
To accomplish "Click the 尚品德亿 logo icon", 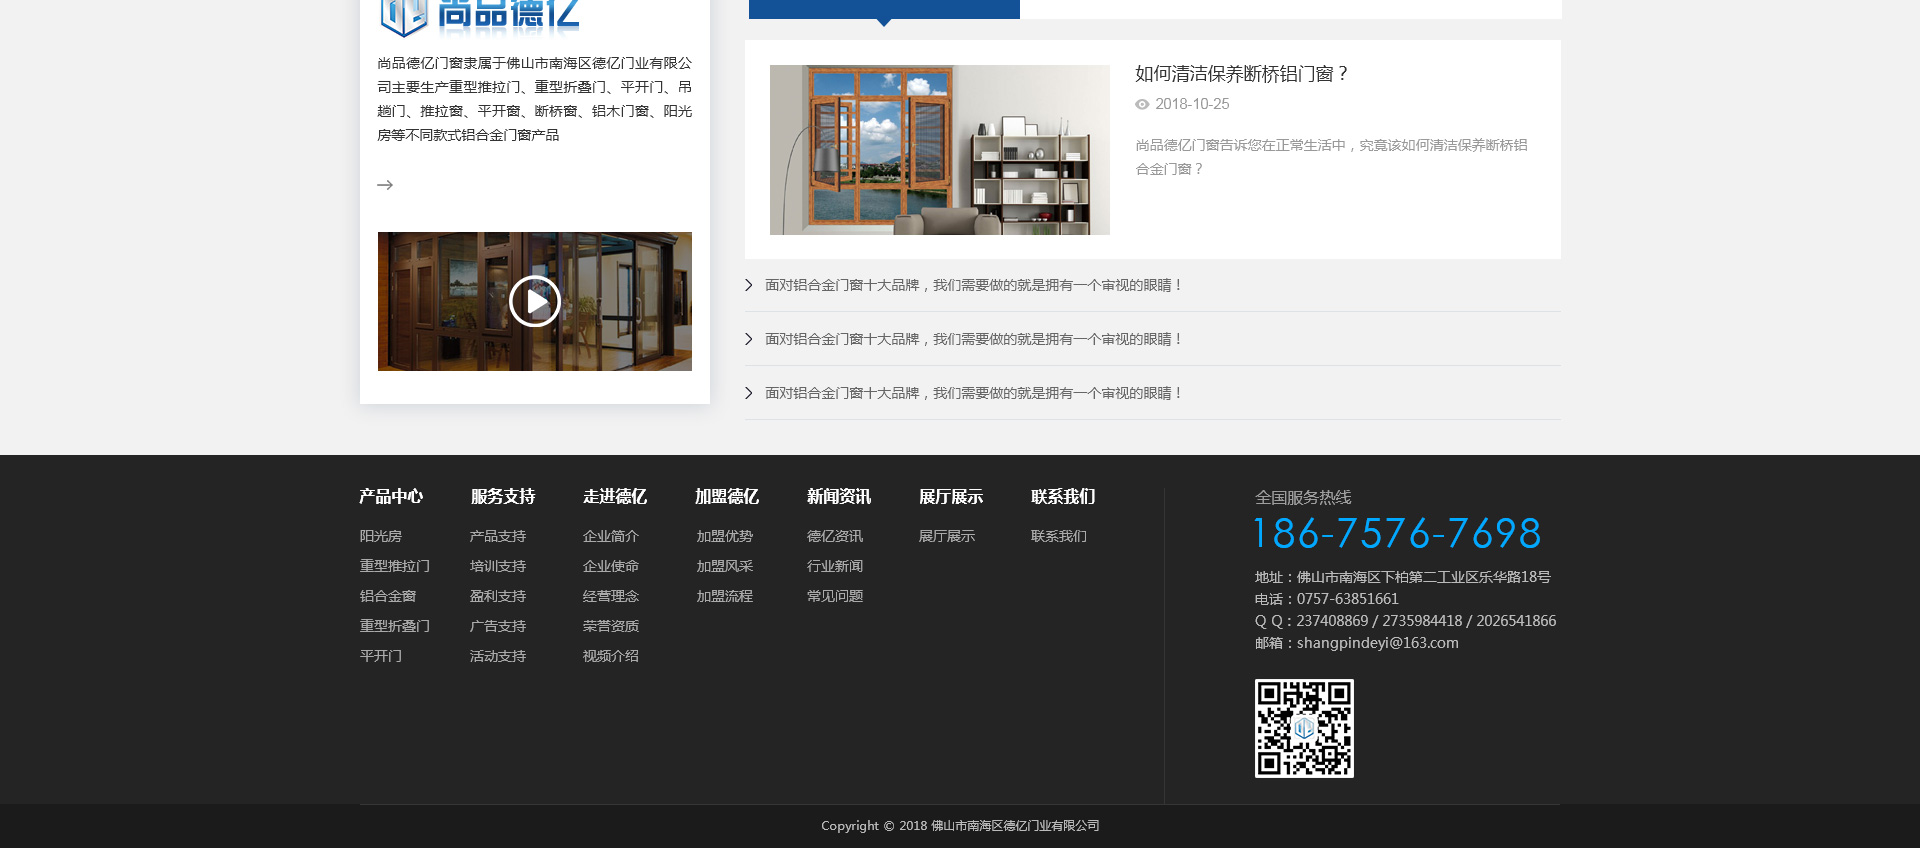I will [404, 16].
